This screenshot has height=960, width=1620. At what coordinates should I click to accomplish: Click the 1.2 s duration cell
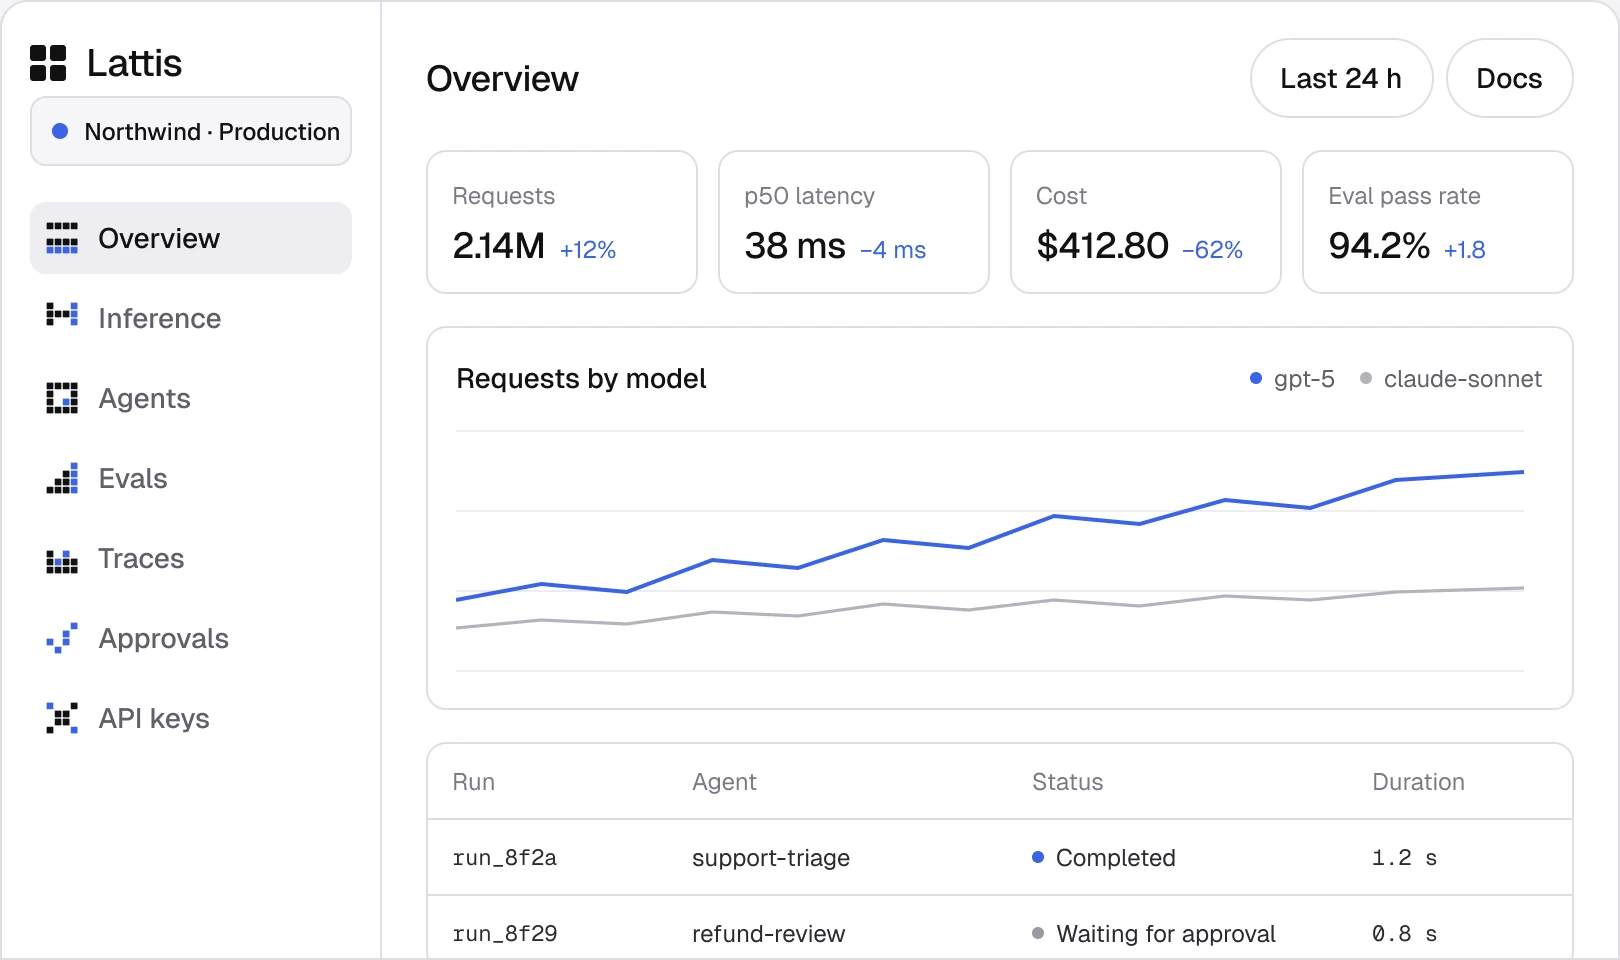pos(1404,858)
